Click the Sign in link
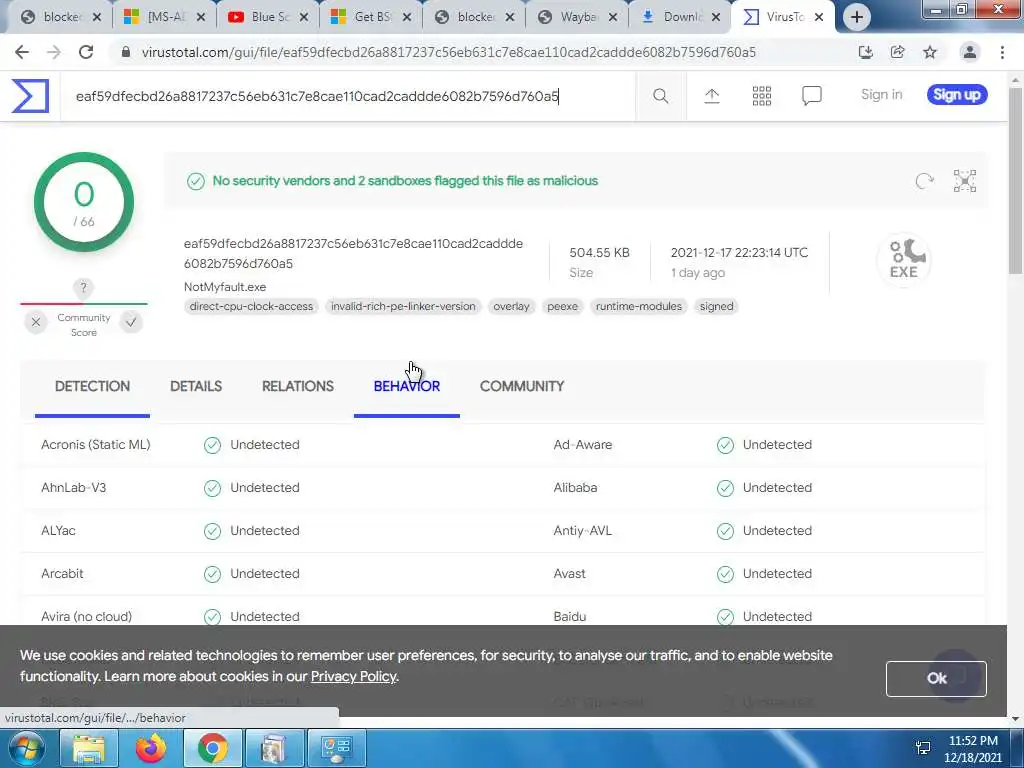The width and height of the screenshot is (1024, 768). click(882, 95)
